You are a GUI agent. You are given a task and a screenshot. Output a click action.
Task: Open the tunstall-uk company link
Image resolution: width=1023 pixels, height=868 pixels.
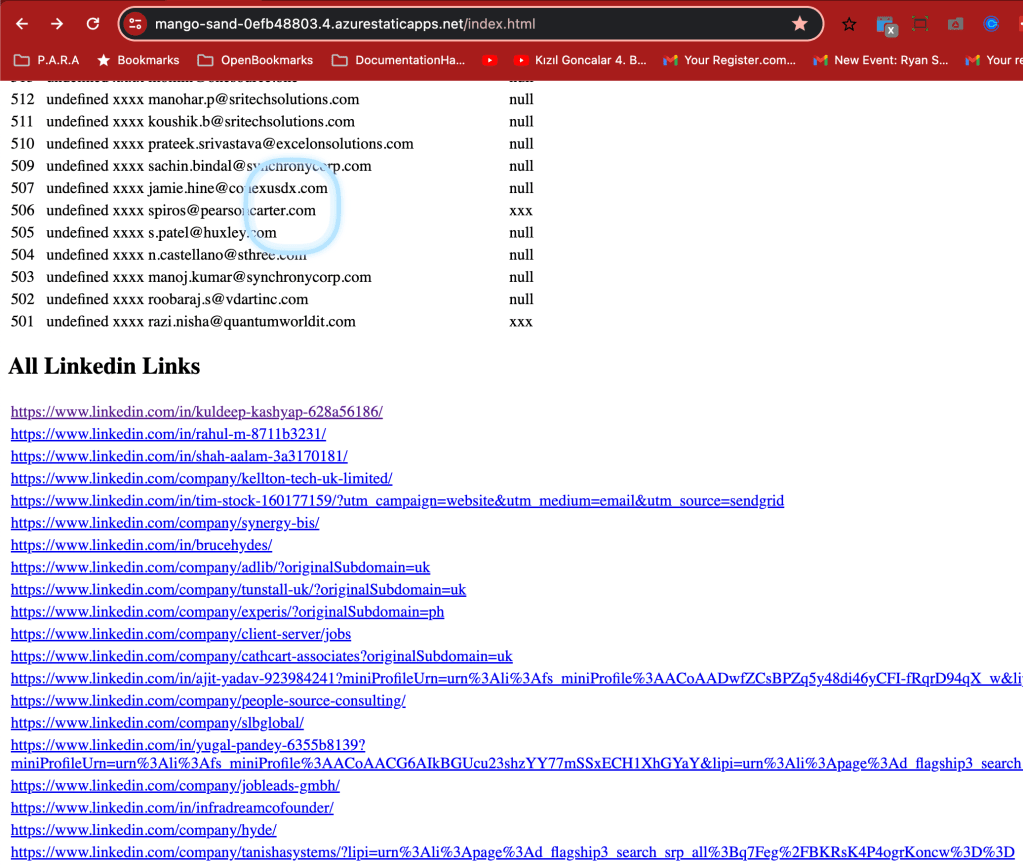click(238, 589)
